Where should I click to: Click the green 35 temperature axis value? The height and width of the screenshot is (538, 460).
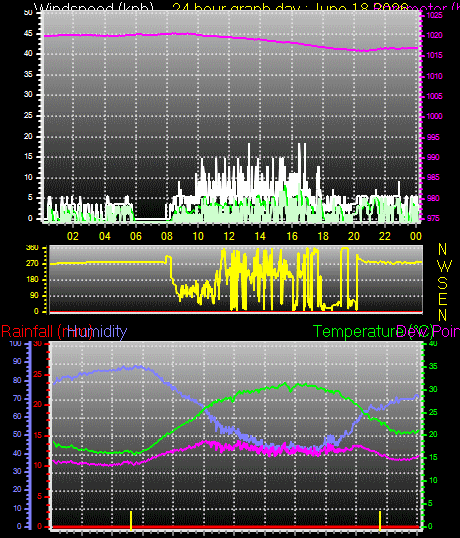[x=433, y=366]
